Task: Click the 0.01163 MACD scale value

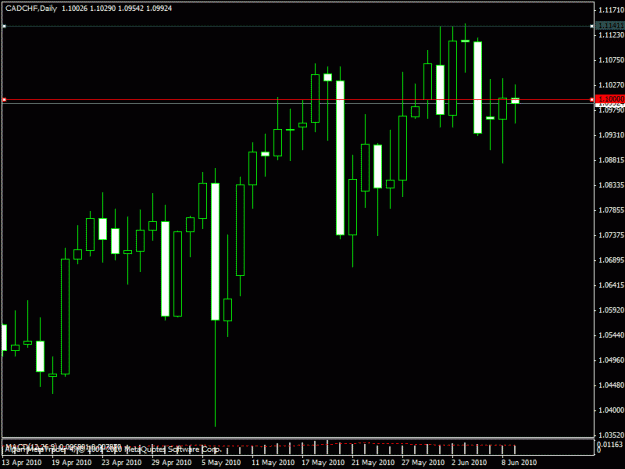Action: (x=610, y=444)
